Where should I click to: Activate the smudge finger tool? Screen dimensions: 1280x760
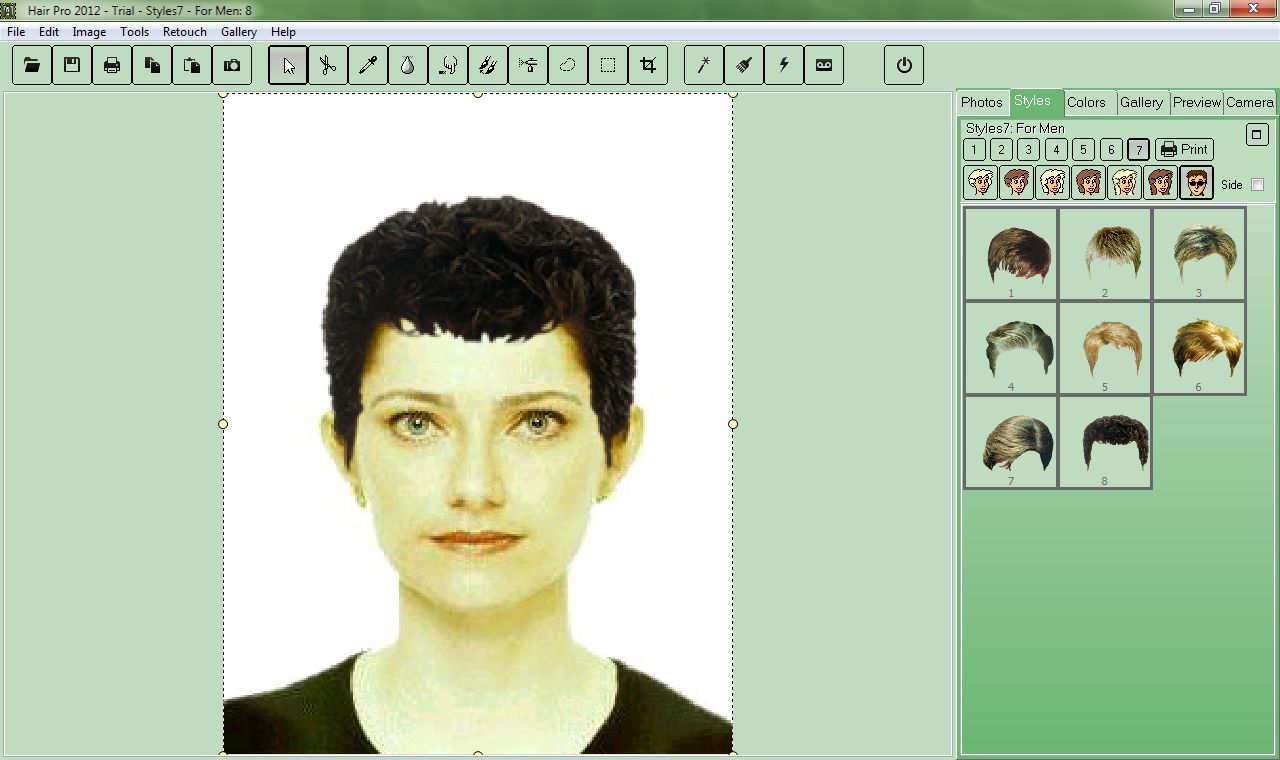coord(448,65)
